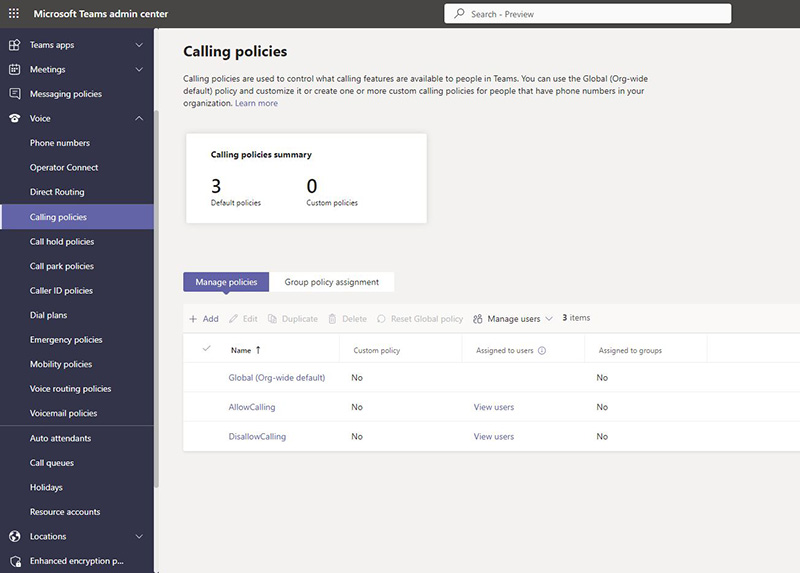Click the Reset Global policy icon
800x573 pixels.
coord(381,319)
